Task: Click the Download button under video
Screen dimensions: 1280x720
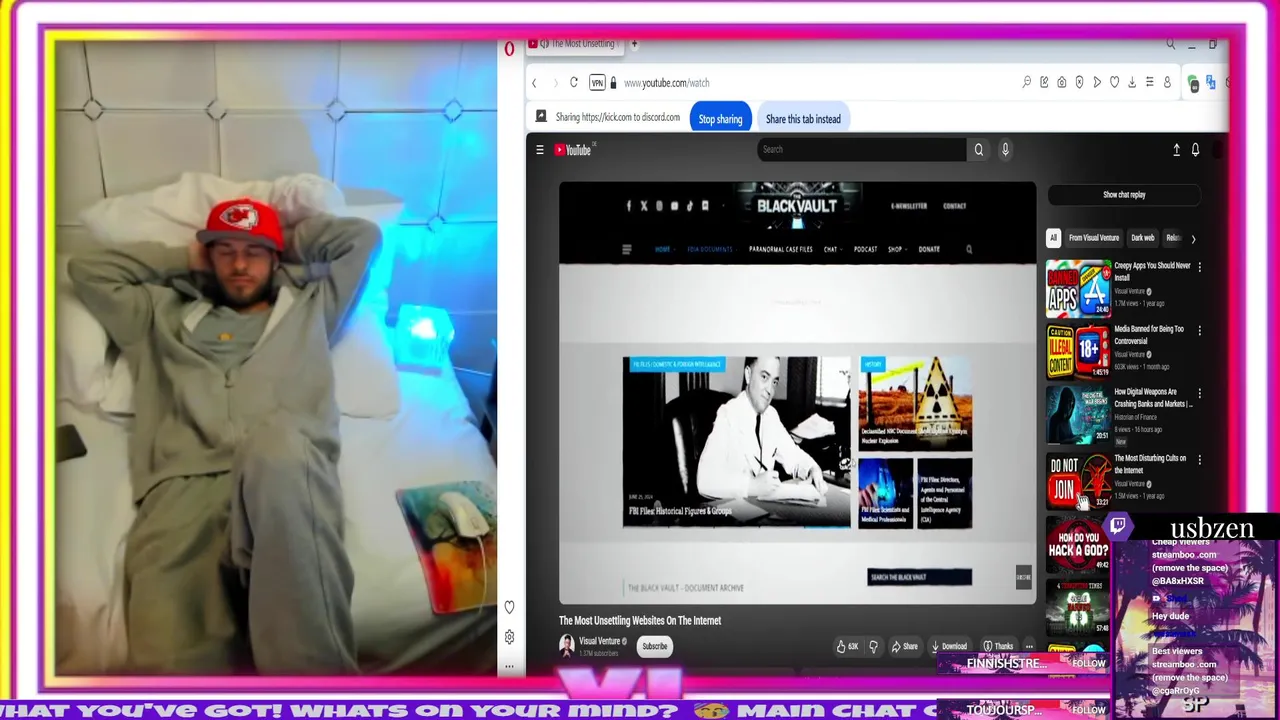Action: tap(949, 647)
